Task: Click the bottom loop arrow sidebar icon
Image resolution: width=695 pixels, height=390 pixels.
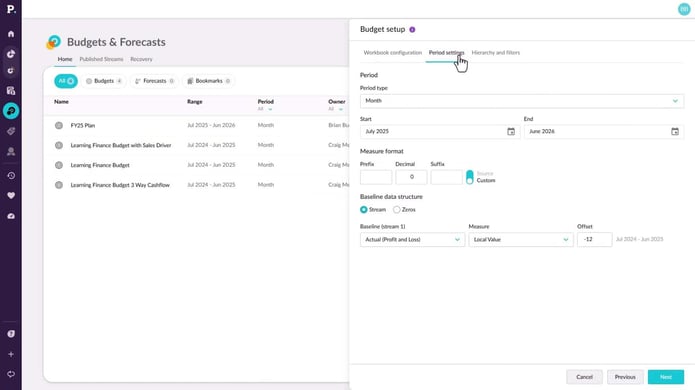Action: pos(11,374)
